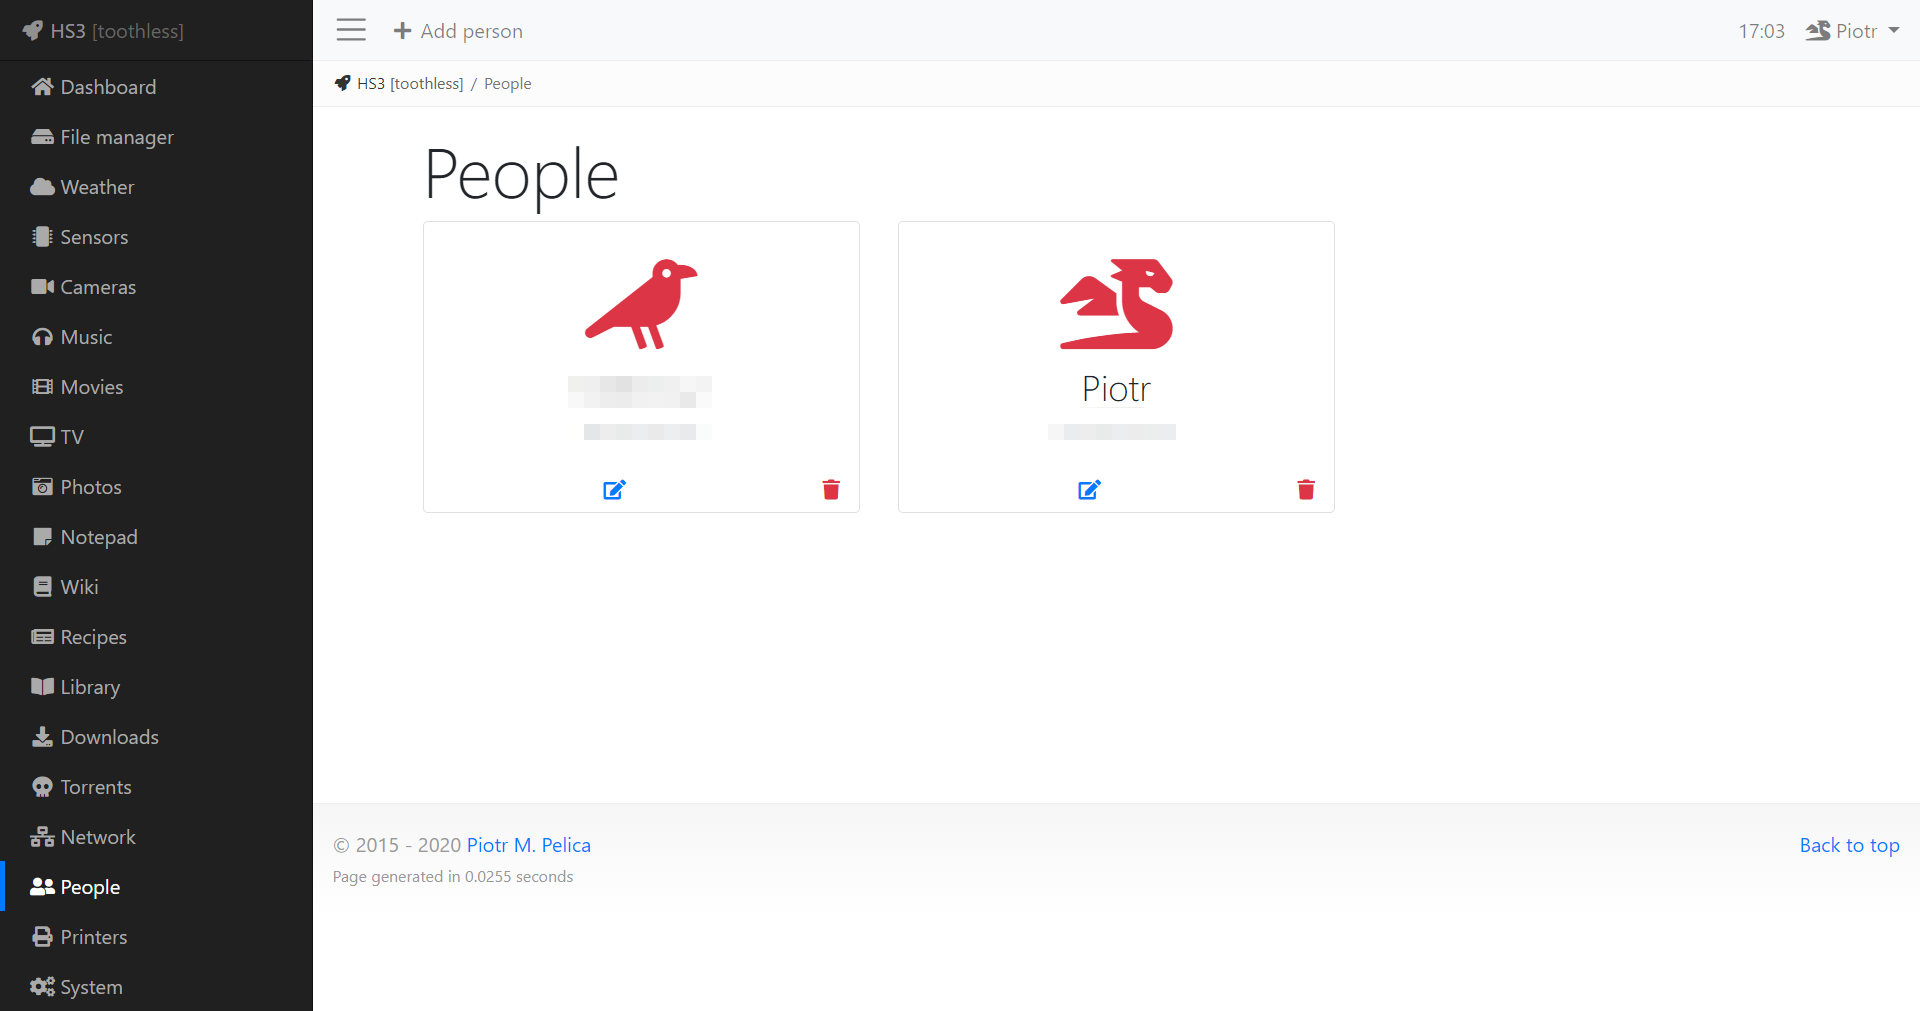Click the Back to top link
1920x1011 pixels.
coord(1849,845)
